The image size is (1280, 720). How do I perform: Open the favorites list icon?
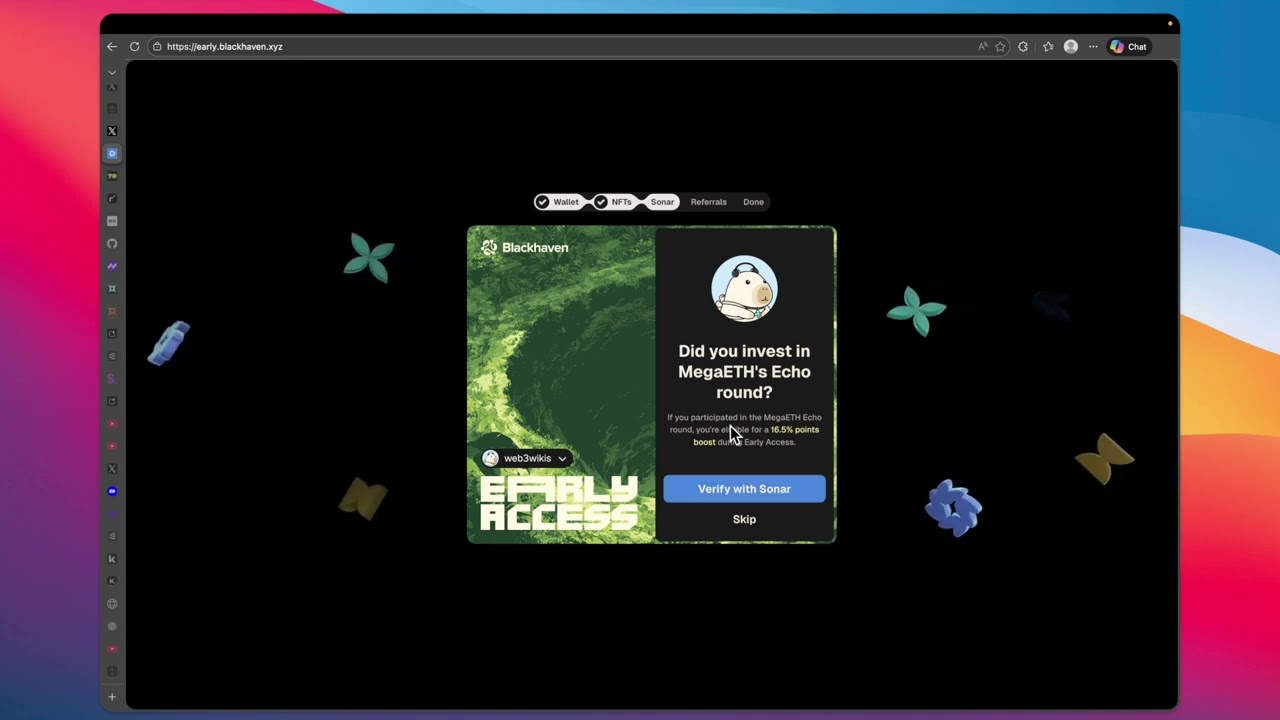point(1048,46)
